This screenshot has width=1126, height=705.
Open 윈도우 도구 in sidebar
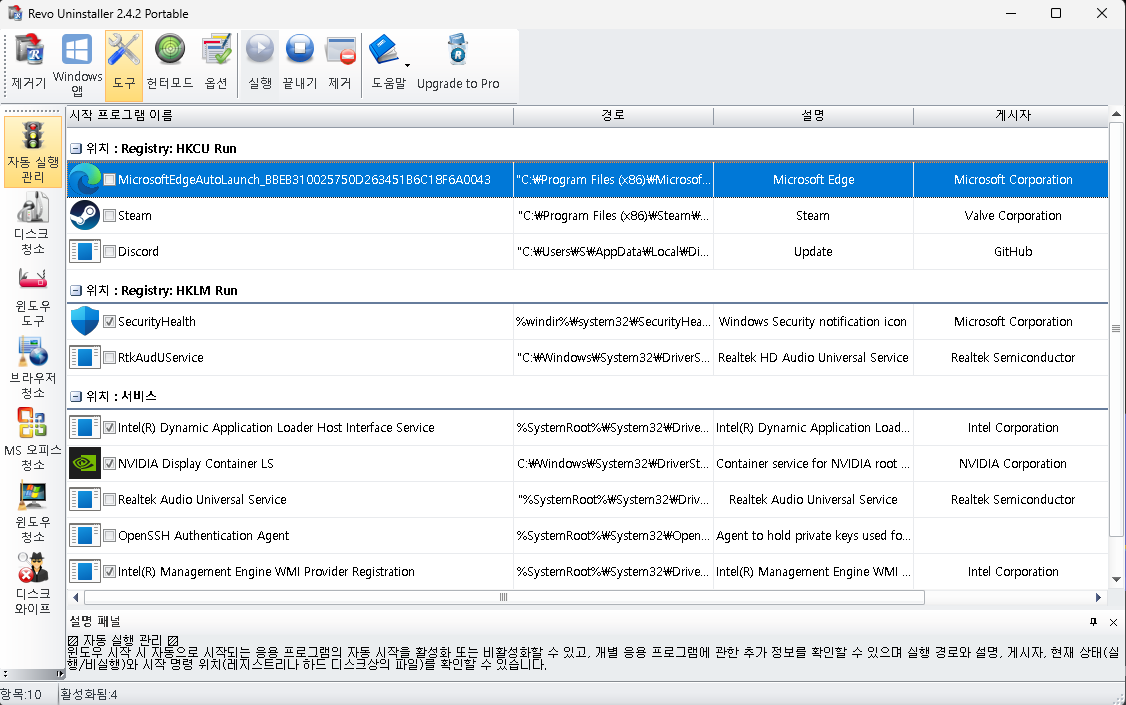(33, 297)
